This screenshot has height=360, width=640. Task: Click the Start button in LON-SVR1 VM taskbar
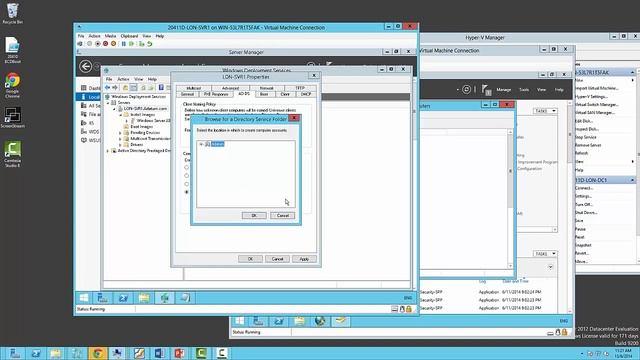(x=84, y=298)
